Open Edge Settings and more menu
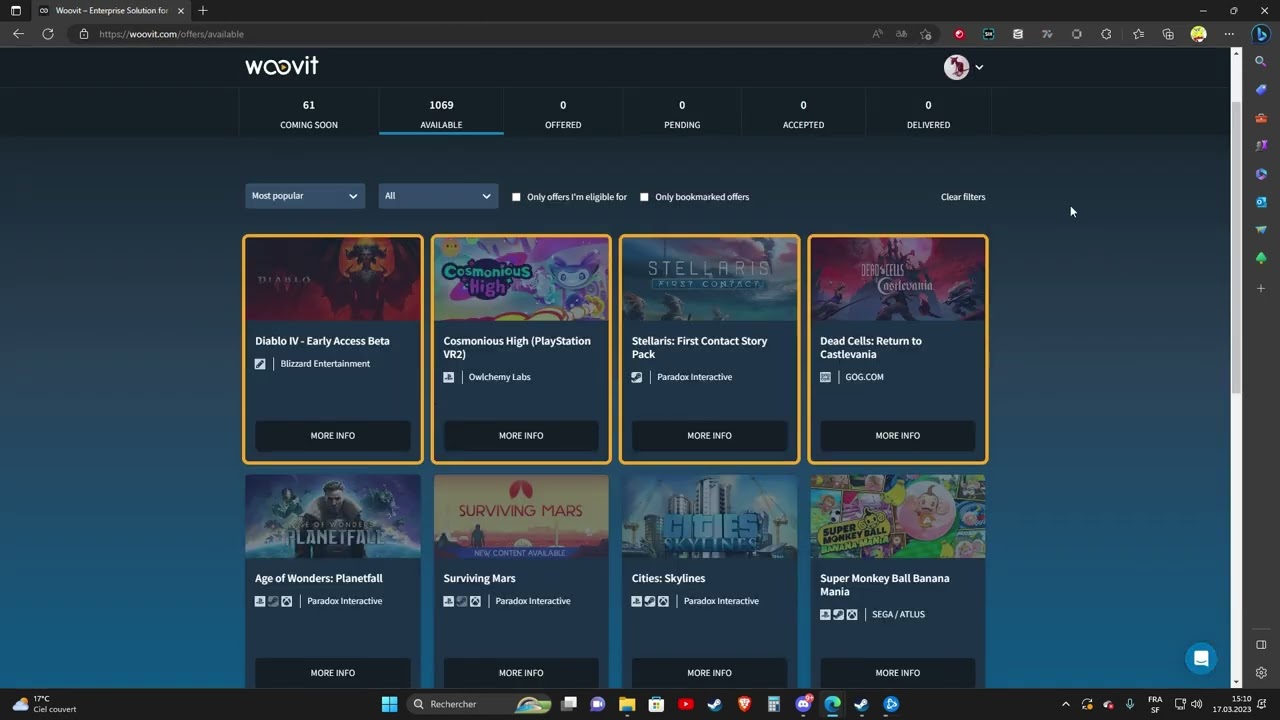Viewport: 1280px width, 720px height. [x=1229, y=34]
